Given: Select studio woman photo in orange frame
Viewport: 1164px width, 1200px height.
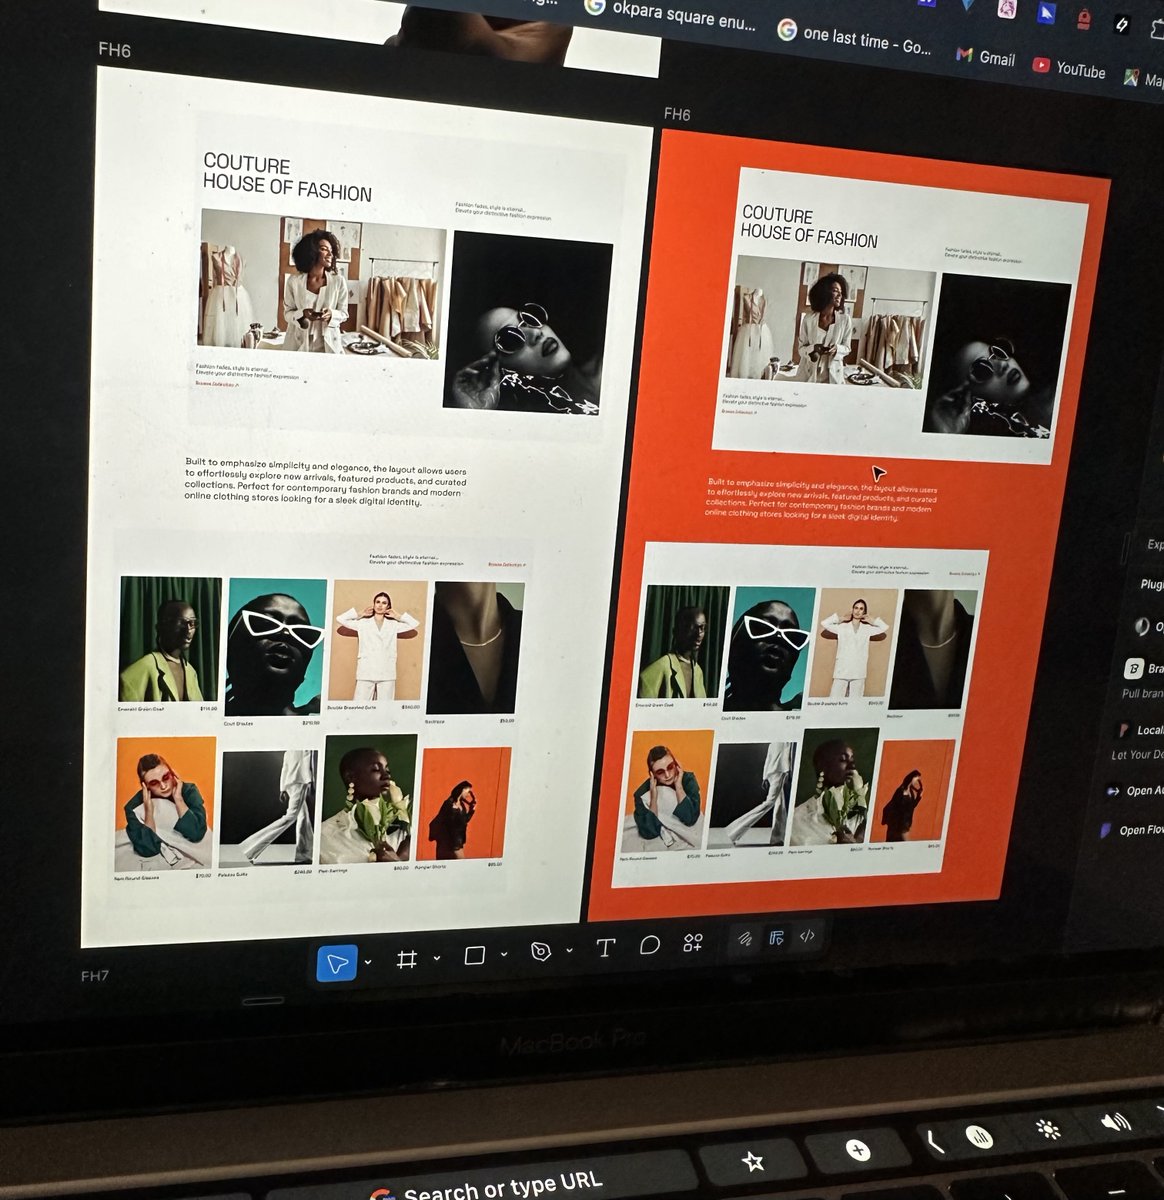Looking at the screenshot, I should [832, 321].
